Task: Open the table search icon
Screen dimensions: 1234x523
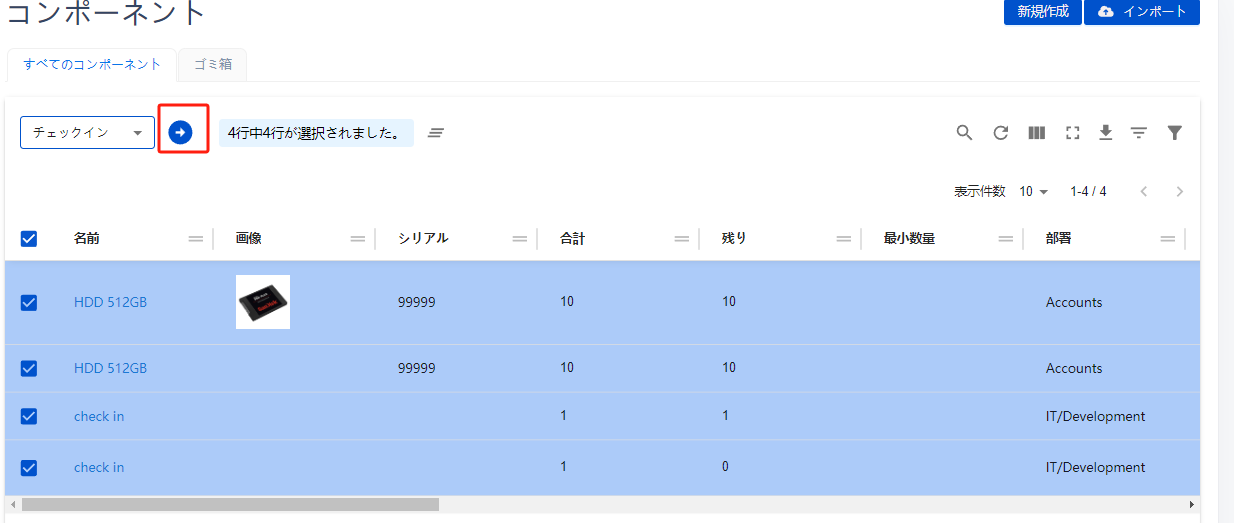Action: click(x=964, y=132)
